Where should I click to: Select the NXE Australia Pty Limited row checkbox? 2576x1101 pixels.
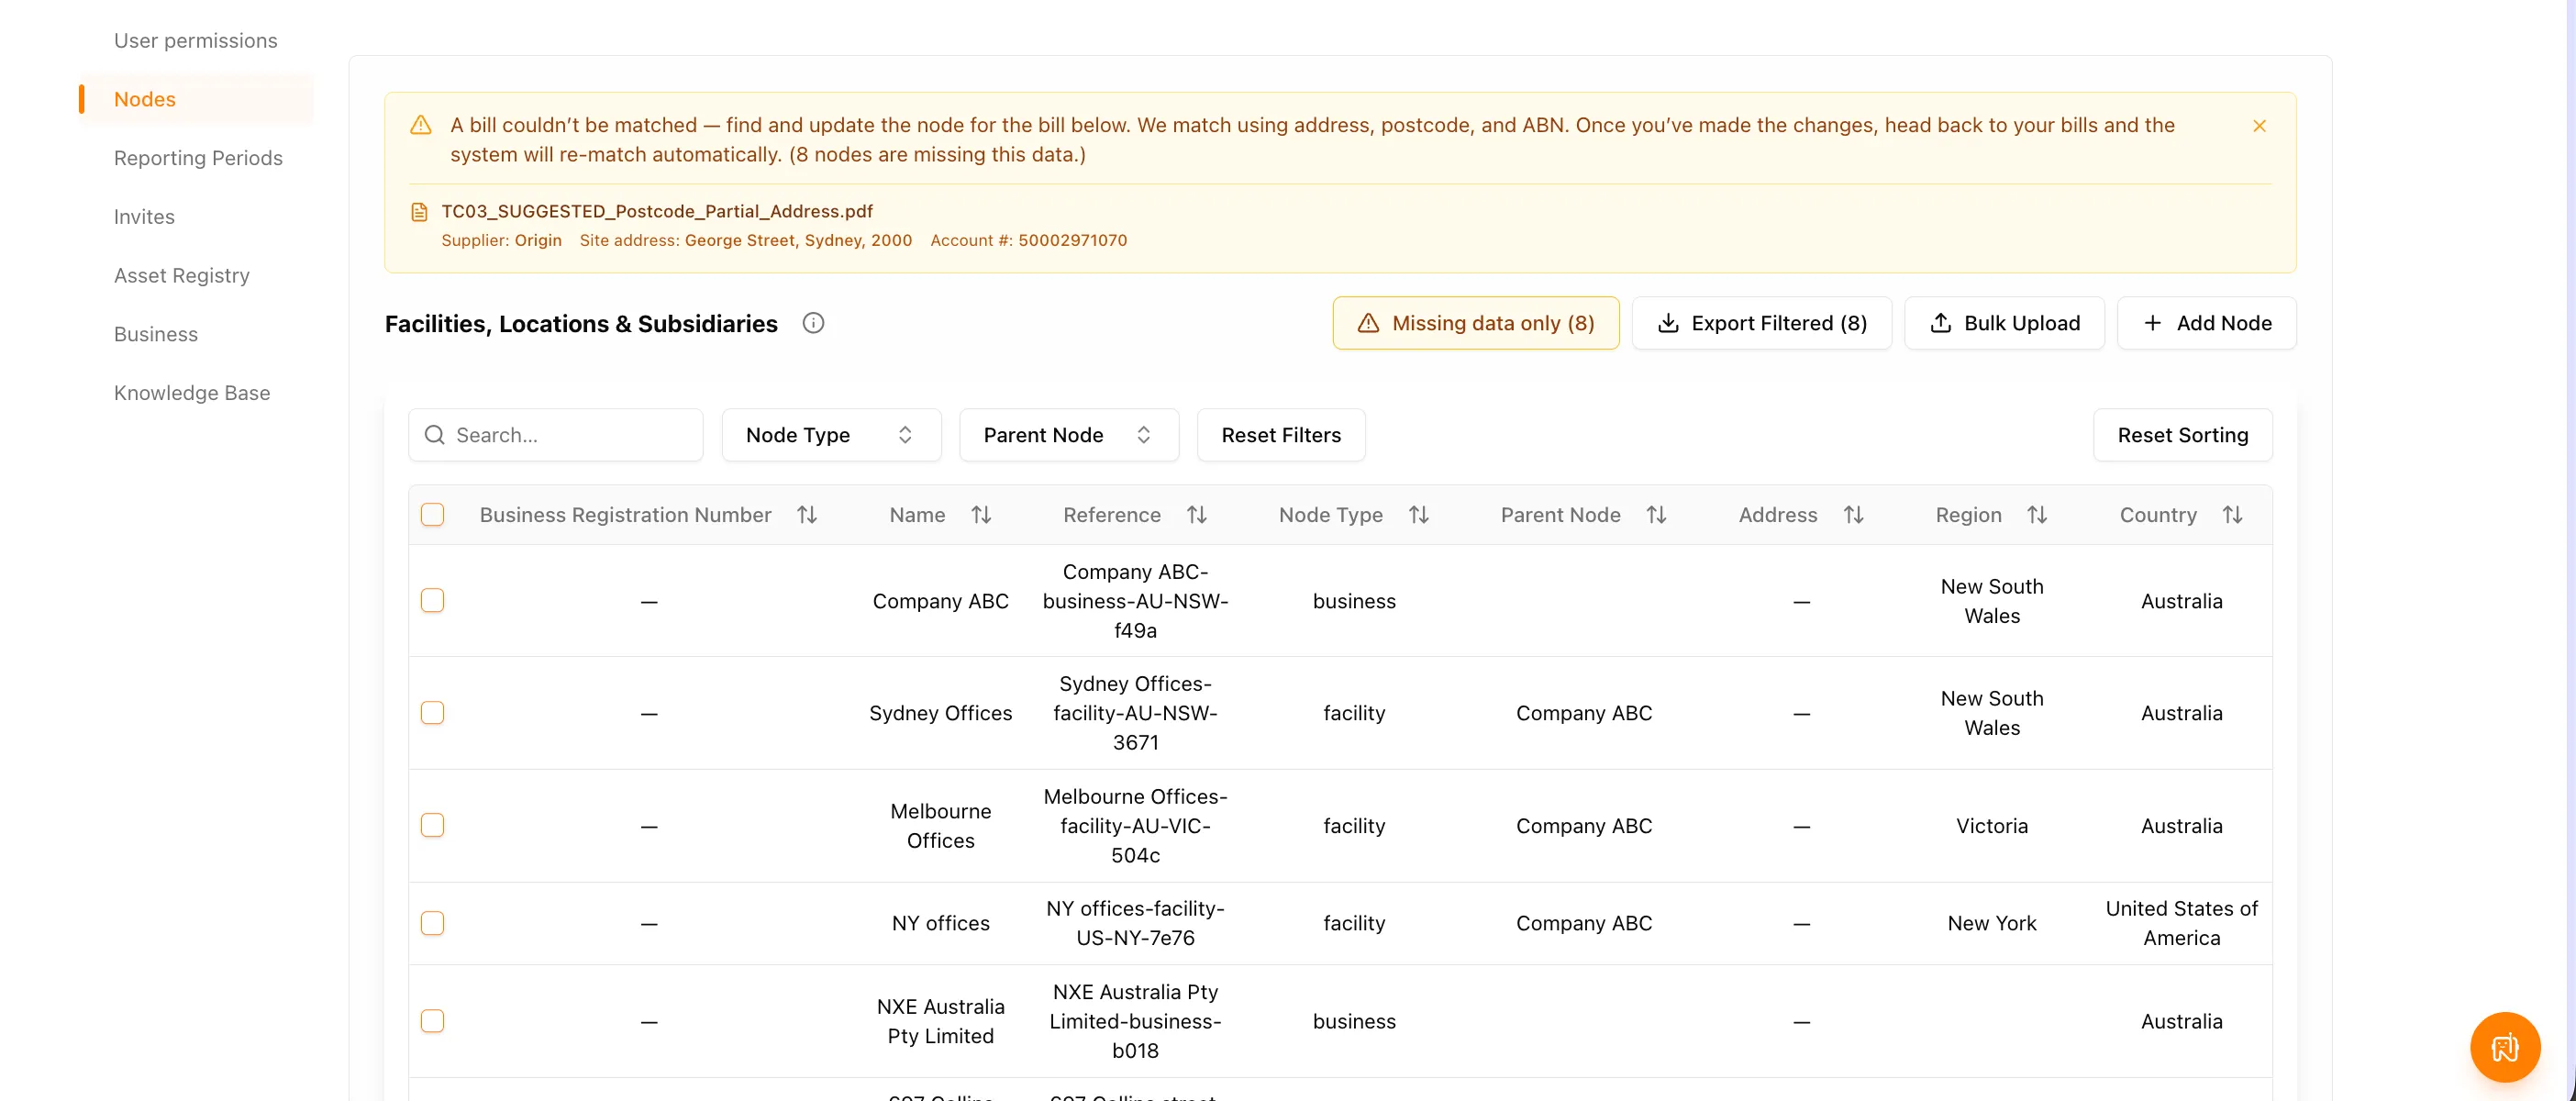click(x=432, y=1021)
